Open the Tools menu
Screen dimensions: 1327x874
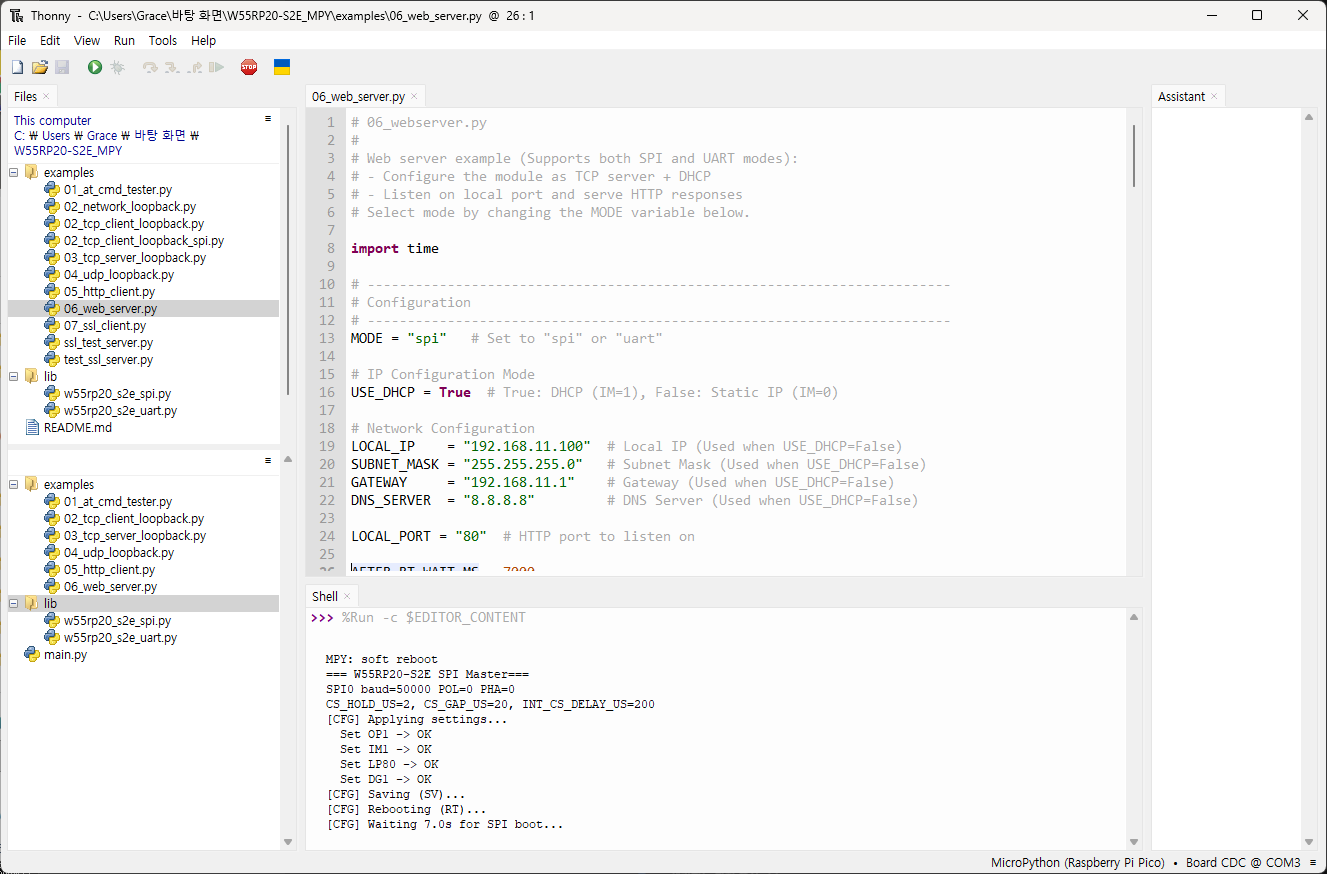click(x=163, y=41)
